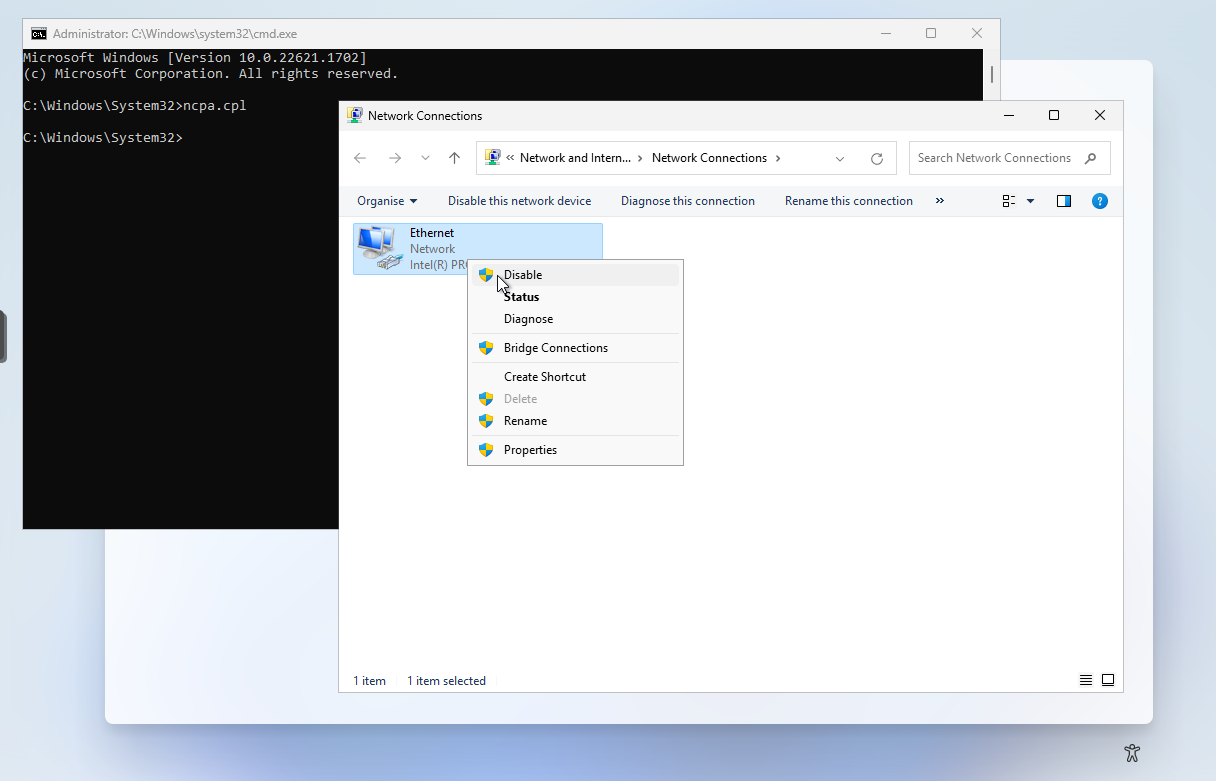Click Disable this network device
1216x781 pixels.
pyautogui.click(x=519, y=201)
